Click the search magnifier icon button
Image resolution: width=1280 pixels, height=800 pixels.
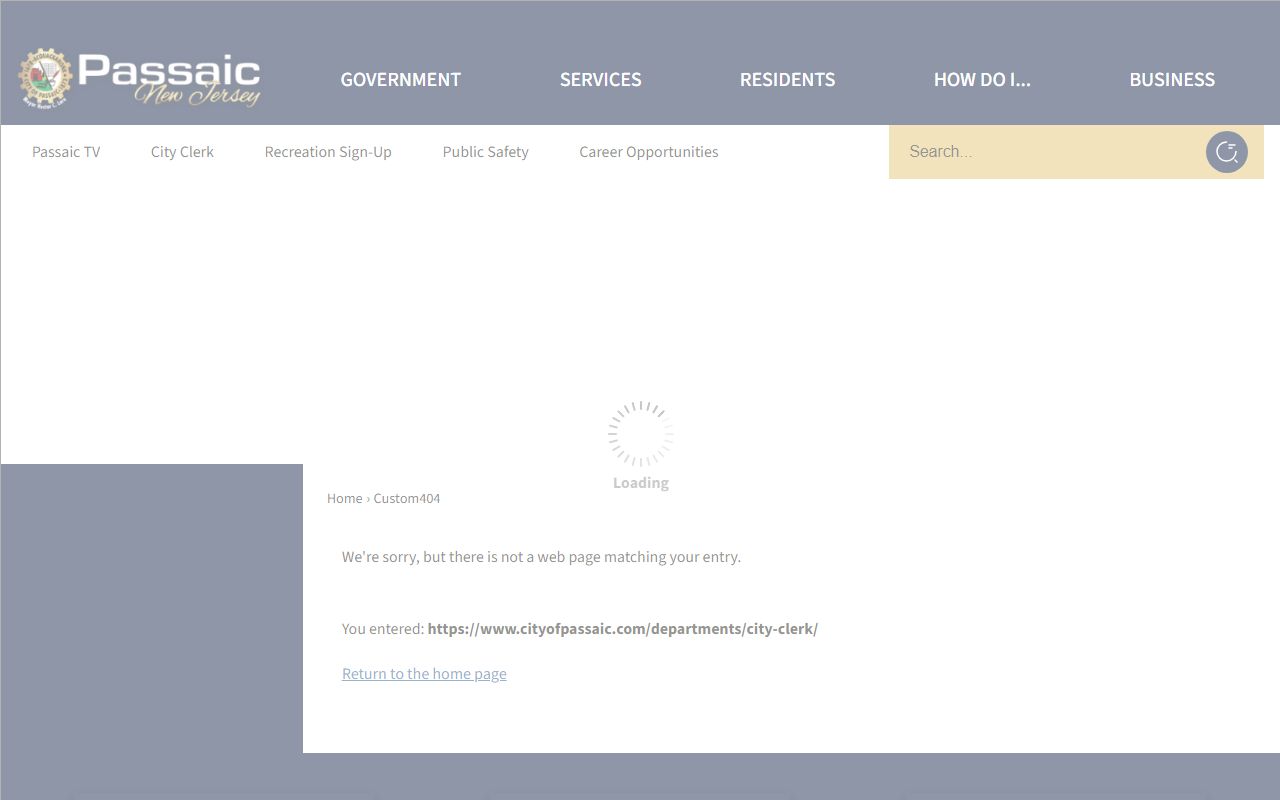coord(1227,152)
